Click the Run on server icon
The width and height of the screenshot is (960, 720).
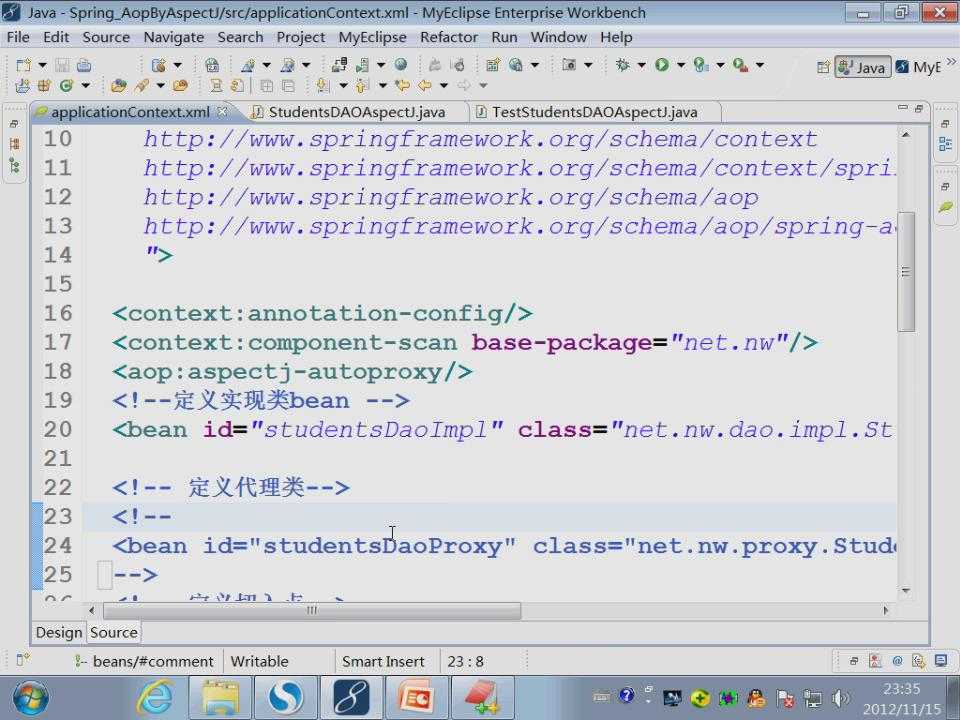[701, 64]
